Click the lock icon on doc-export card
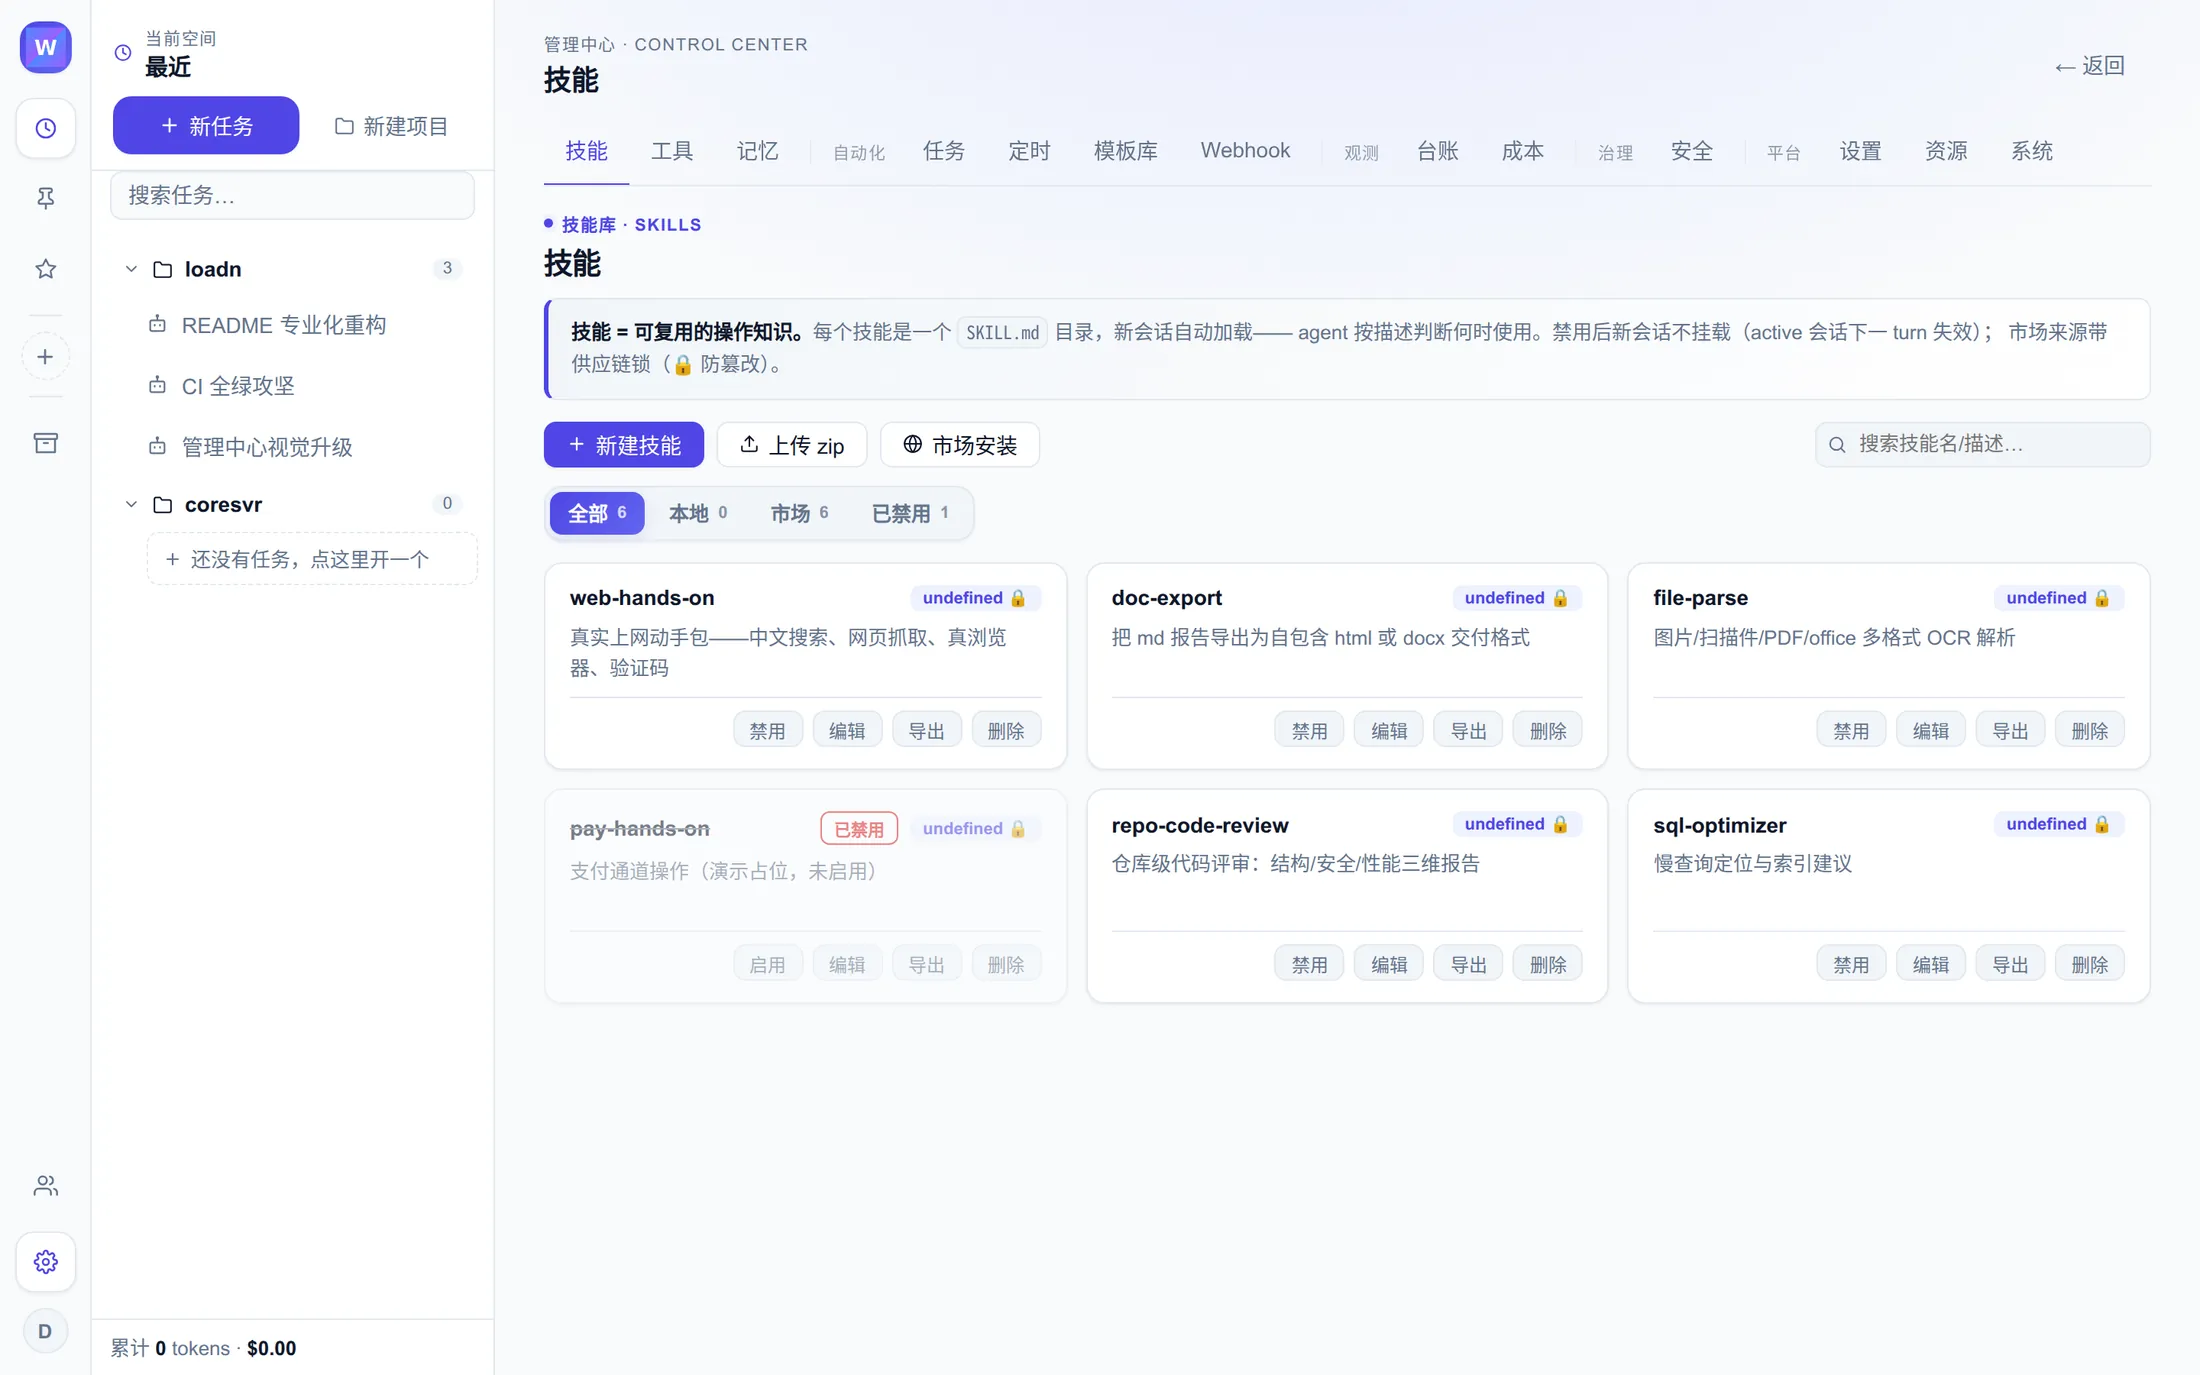This screenshot has height=1375, width=2200. point(1560,598)
